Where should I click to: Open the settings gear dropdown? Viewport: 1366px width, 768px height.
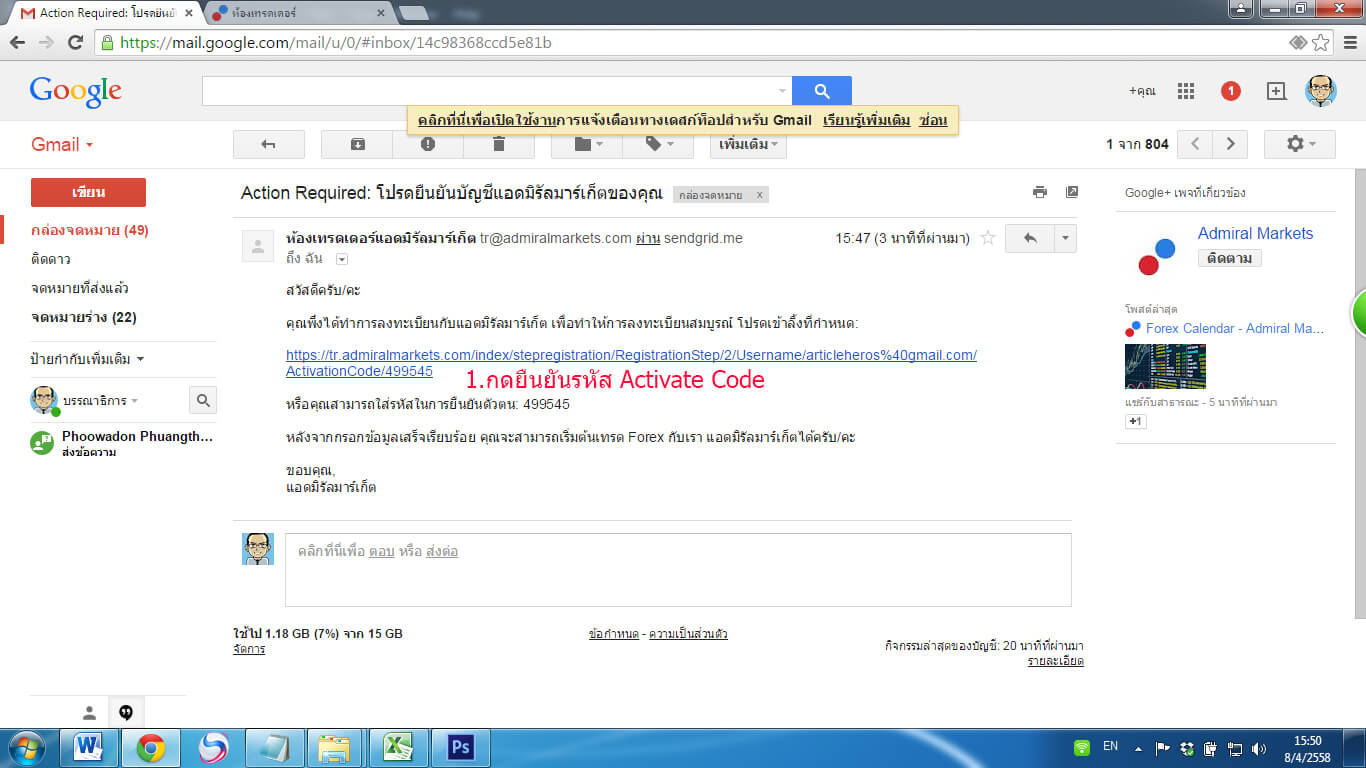click(x=1299, y=144)
